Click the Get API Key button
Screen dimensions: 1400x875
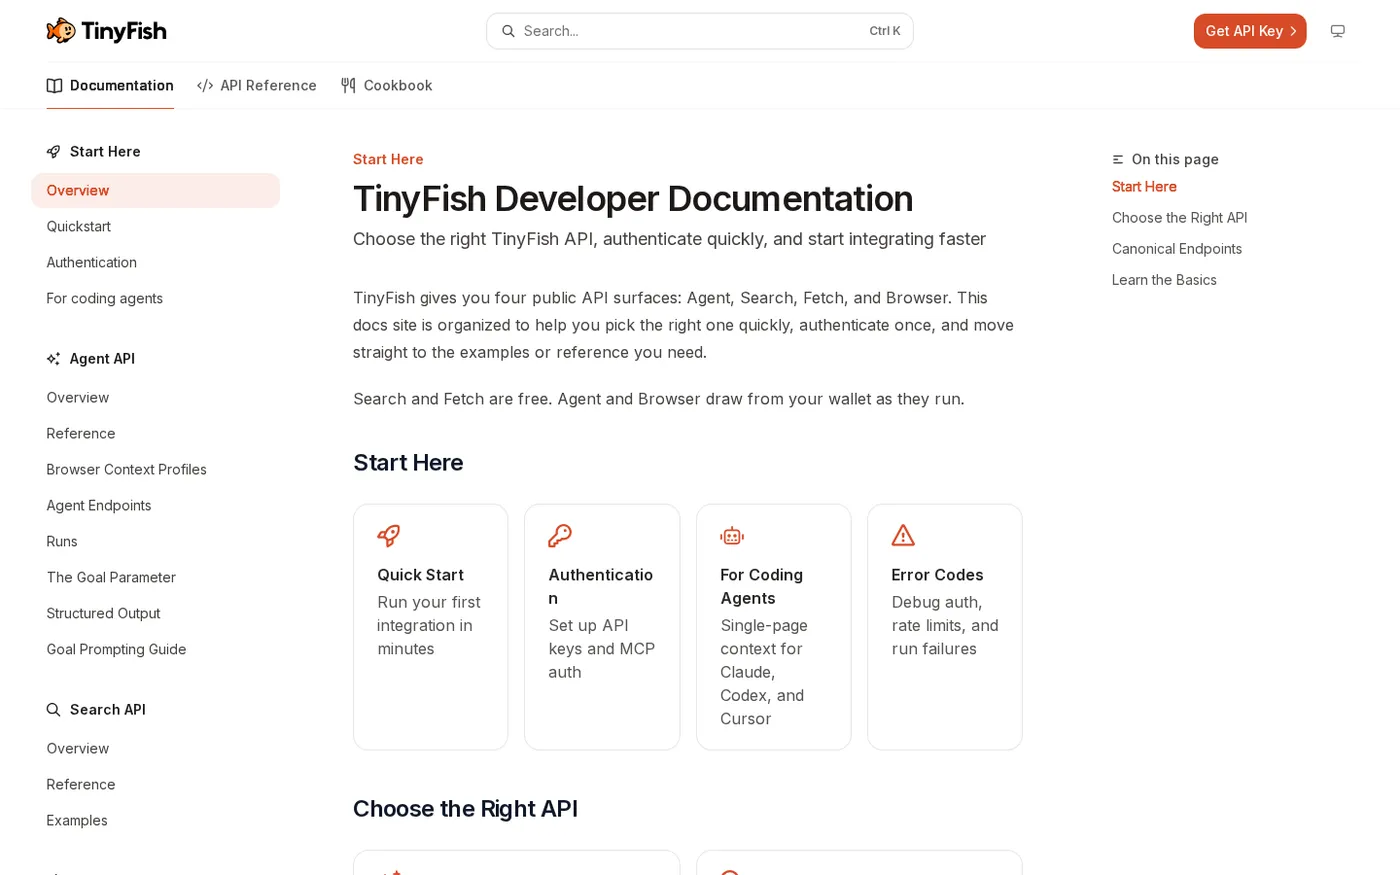click(x=1250, y=31)
